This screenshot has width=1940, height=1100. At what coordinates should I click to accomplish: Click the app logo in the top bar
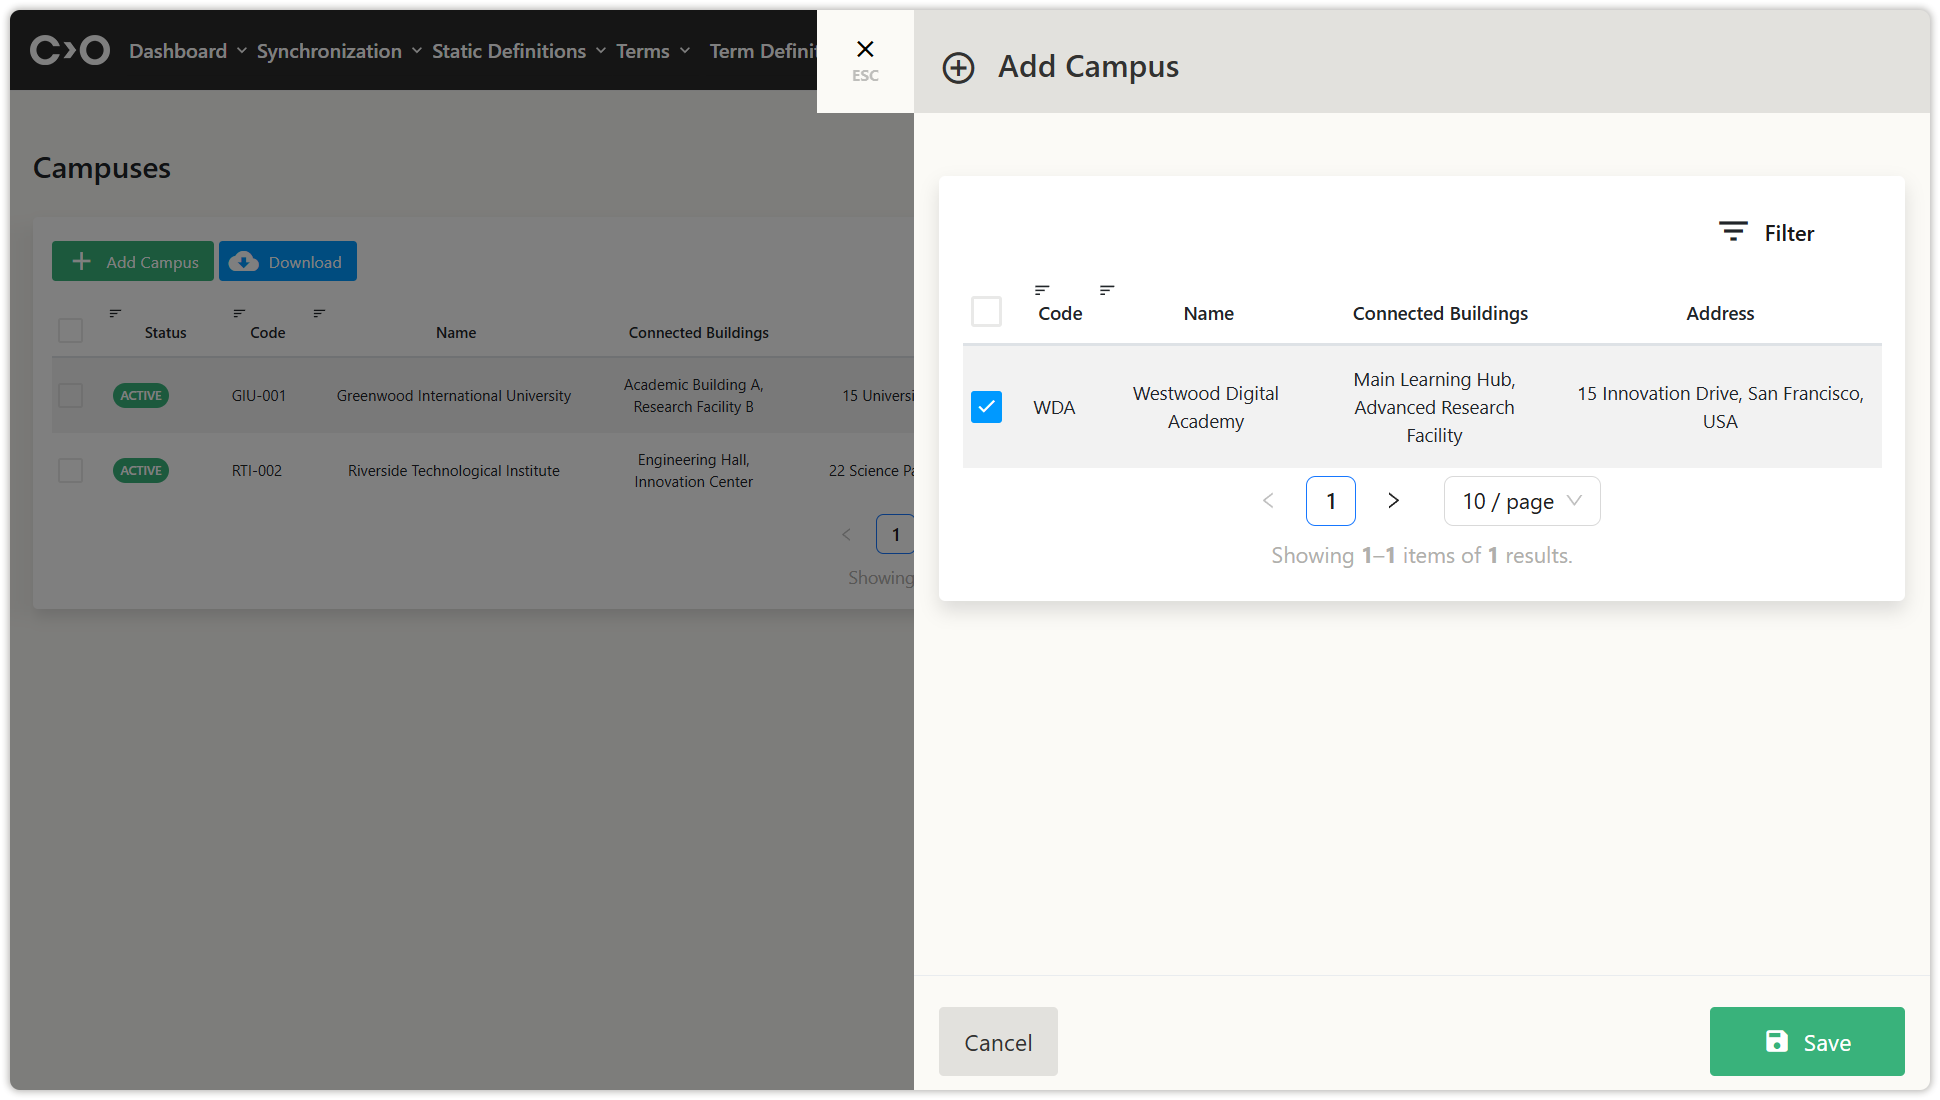coord(69,50)
